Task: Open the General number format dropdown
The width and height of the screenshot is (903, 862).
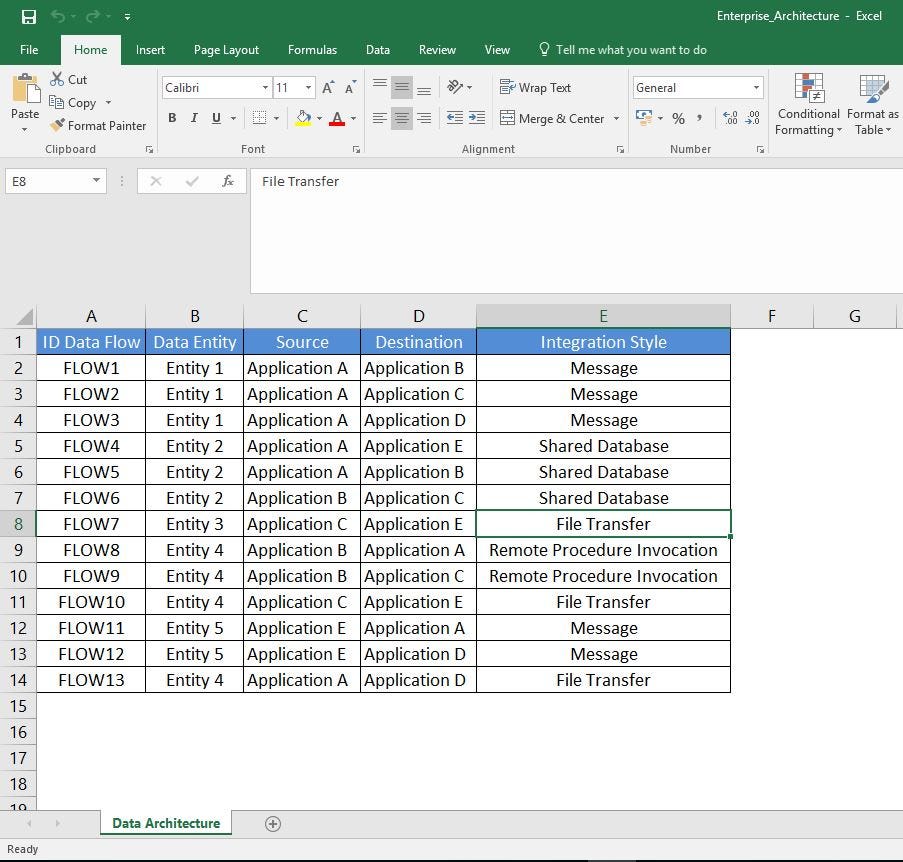Action: [x=755, y=87]
